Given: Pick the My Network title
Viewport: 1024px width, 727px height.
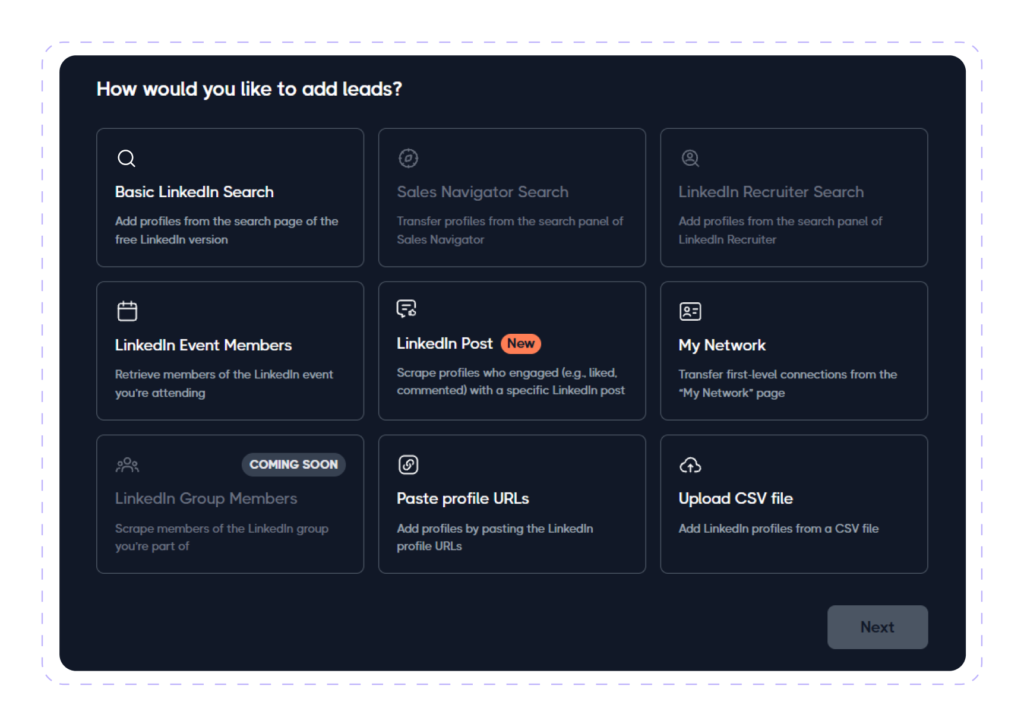Looking at the screenshot, I should pyautogui.click(x=722, y=345).
